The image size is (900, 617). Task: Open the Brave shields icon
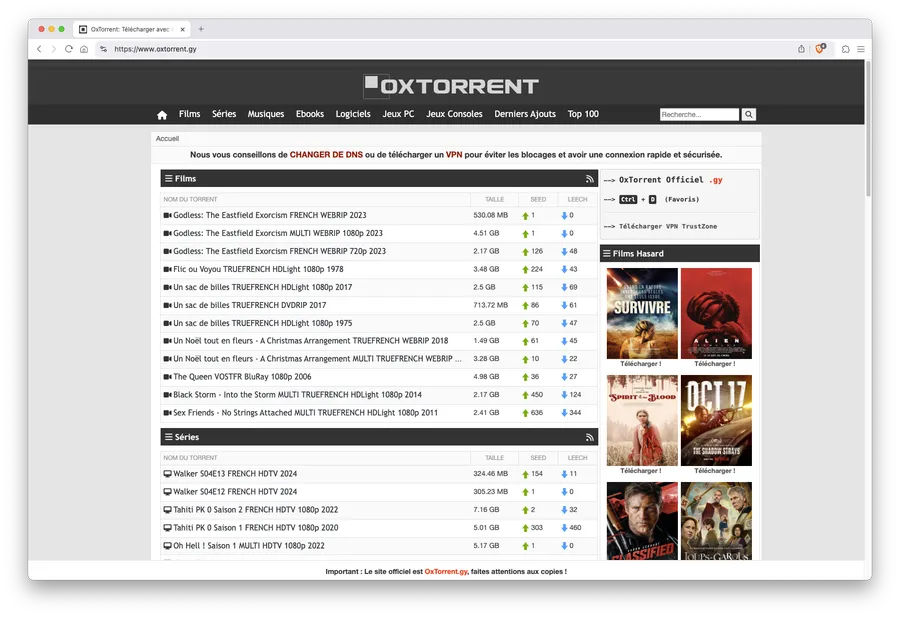[x=820, y=49]
